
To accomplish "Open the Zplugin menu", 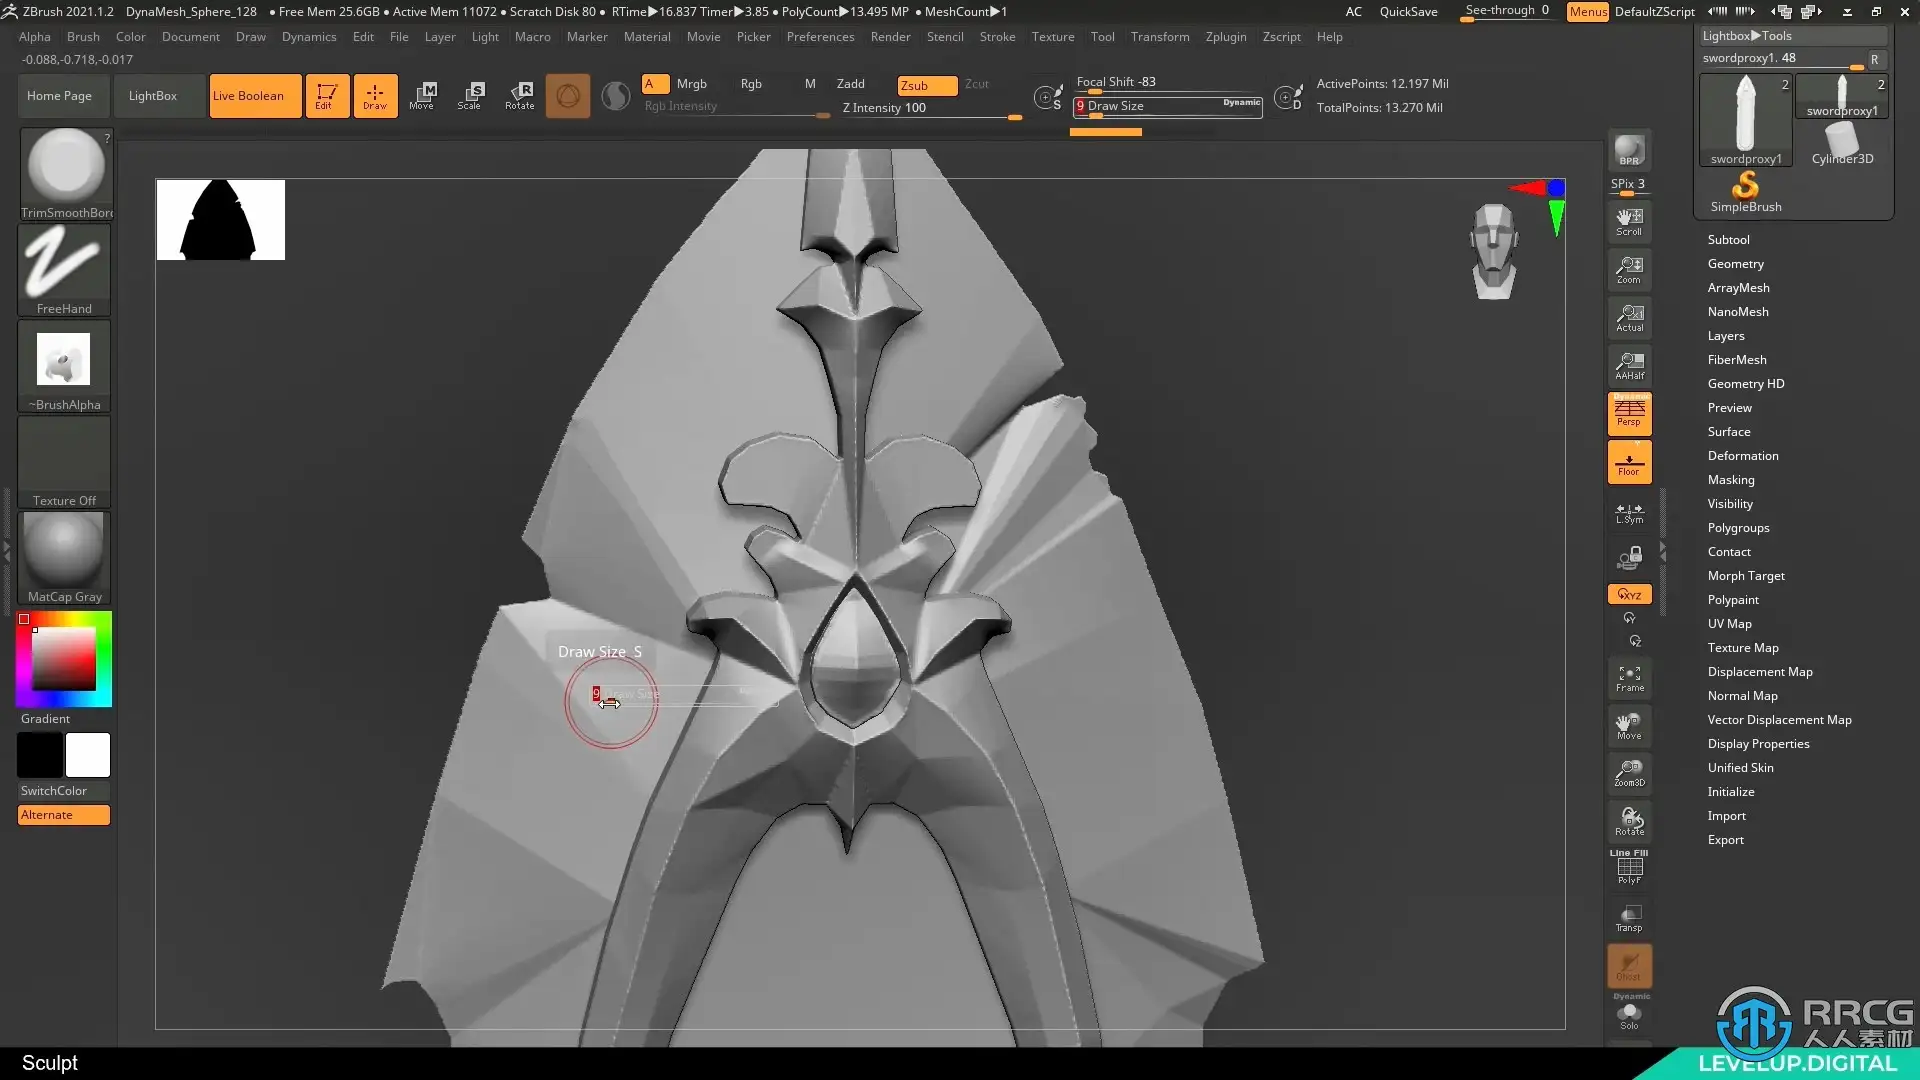I will click(1225, 37).
